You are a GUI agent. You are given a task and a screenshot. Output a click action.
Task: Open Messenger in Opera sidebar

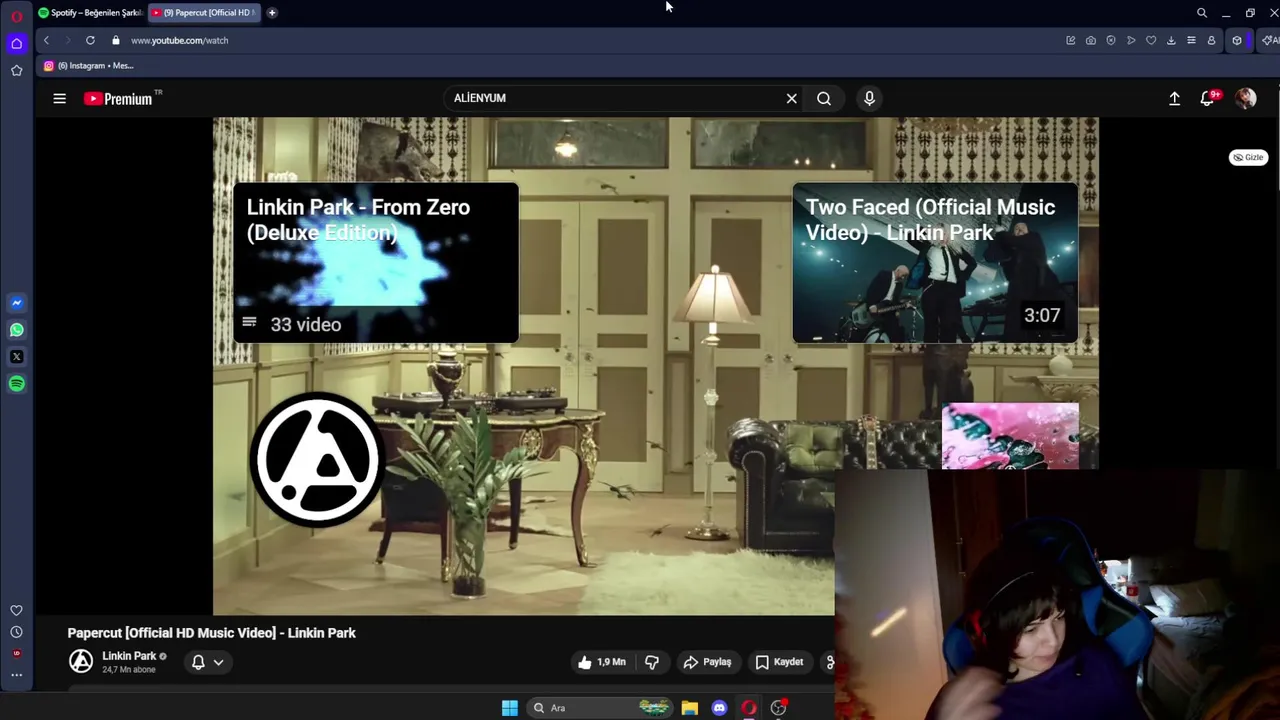point(16,302)
